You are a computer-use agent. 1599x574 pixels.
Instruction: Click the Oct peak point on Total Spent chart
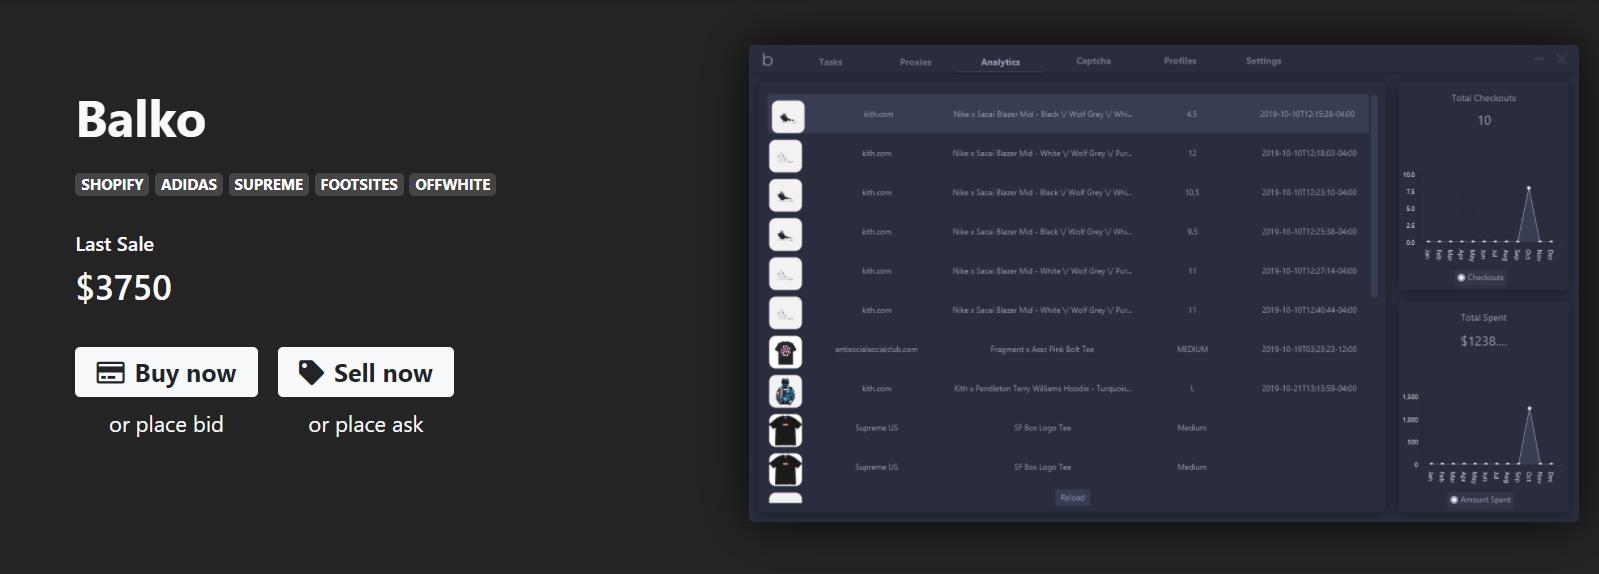click(x=1529, y=408)
